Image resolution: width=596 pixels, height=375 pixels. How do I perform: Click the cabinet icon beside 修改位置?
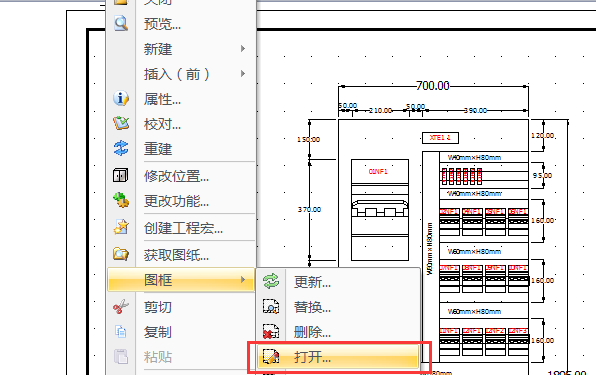tap(121, 176)
